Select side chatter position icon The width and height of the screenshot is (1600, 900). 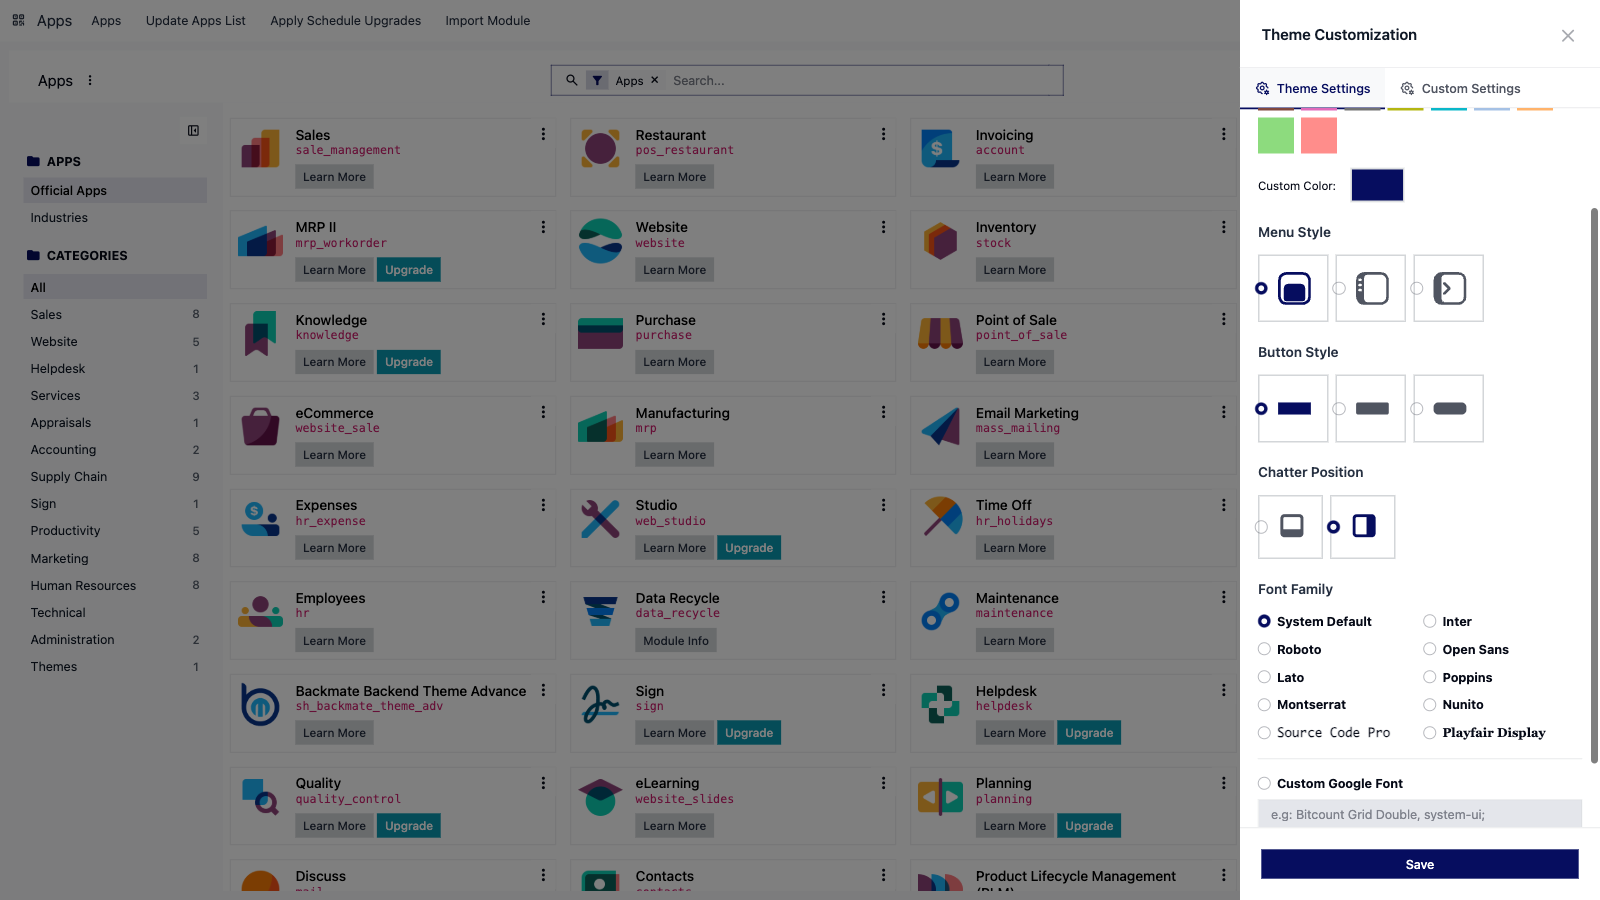click(x=1364, y=526)
